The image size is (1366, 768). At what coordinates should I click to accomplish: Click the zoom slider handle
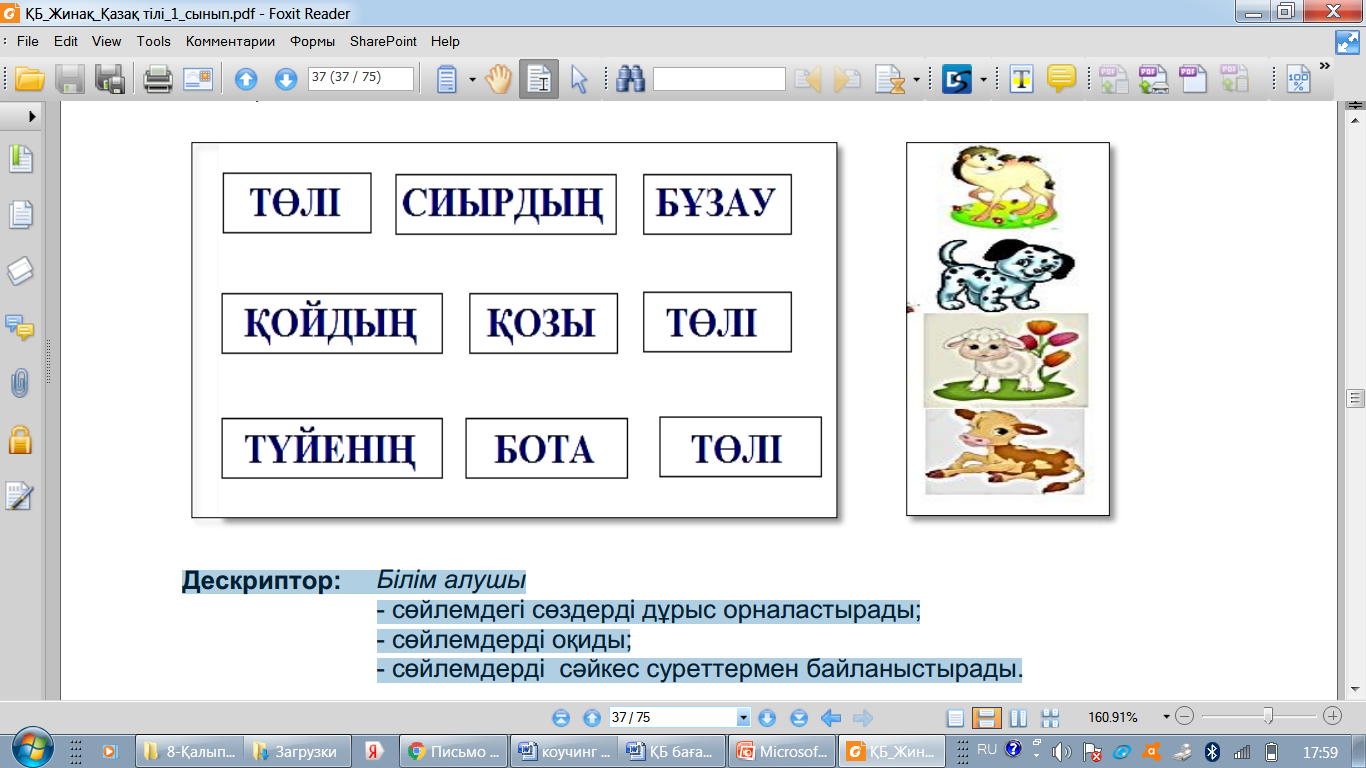point(1268,716)
